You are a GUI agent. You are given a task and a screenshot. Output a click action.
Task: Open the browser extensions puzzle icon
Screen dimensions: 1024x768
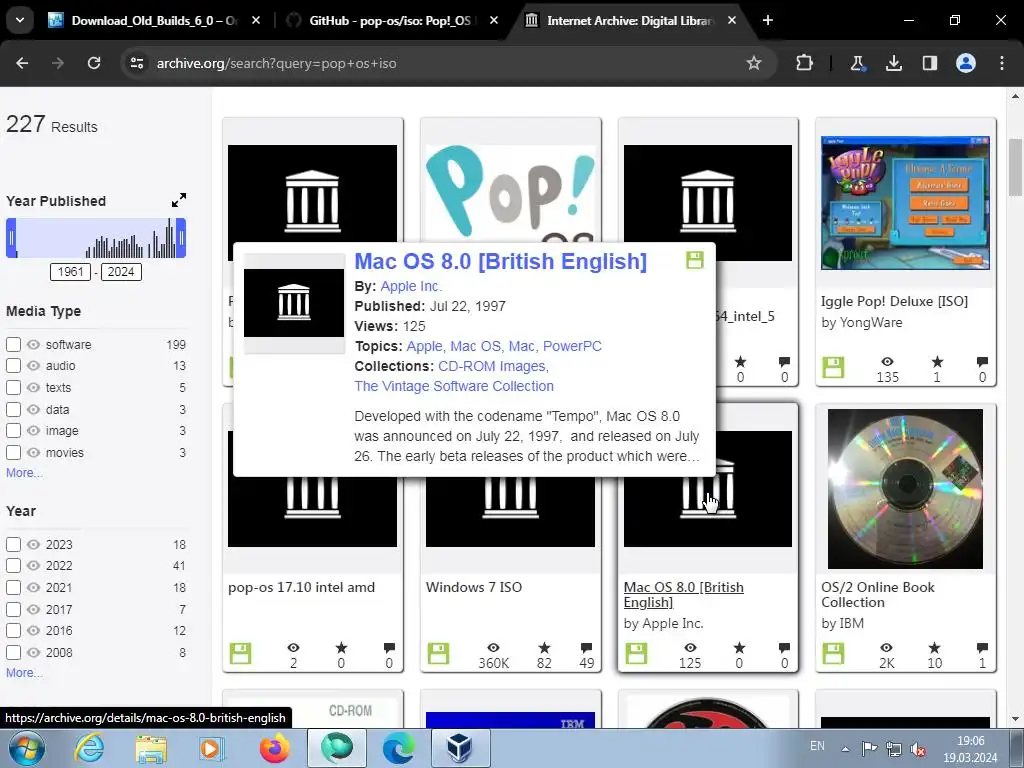tap(804, 63)
